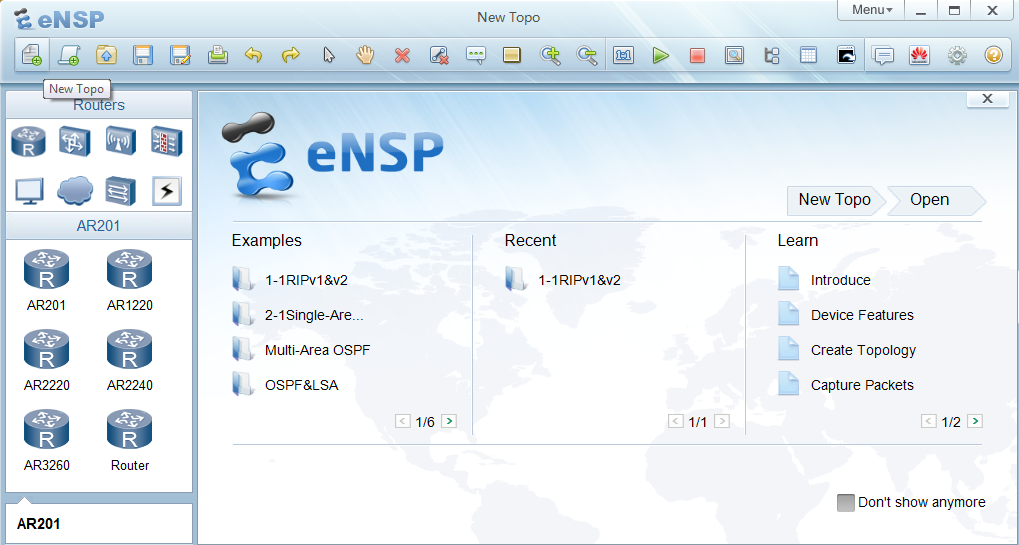The image size is (1019, 545).
Task: Start devices with green play icon
Action: click(x=660, y=55)
